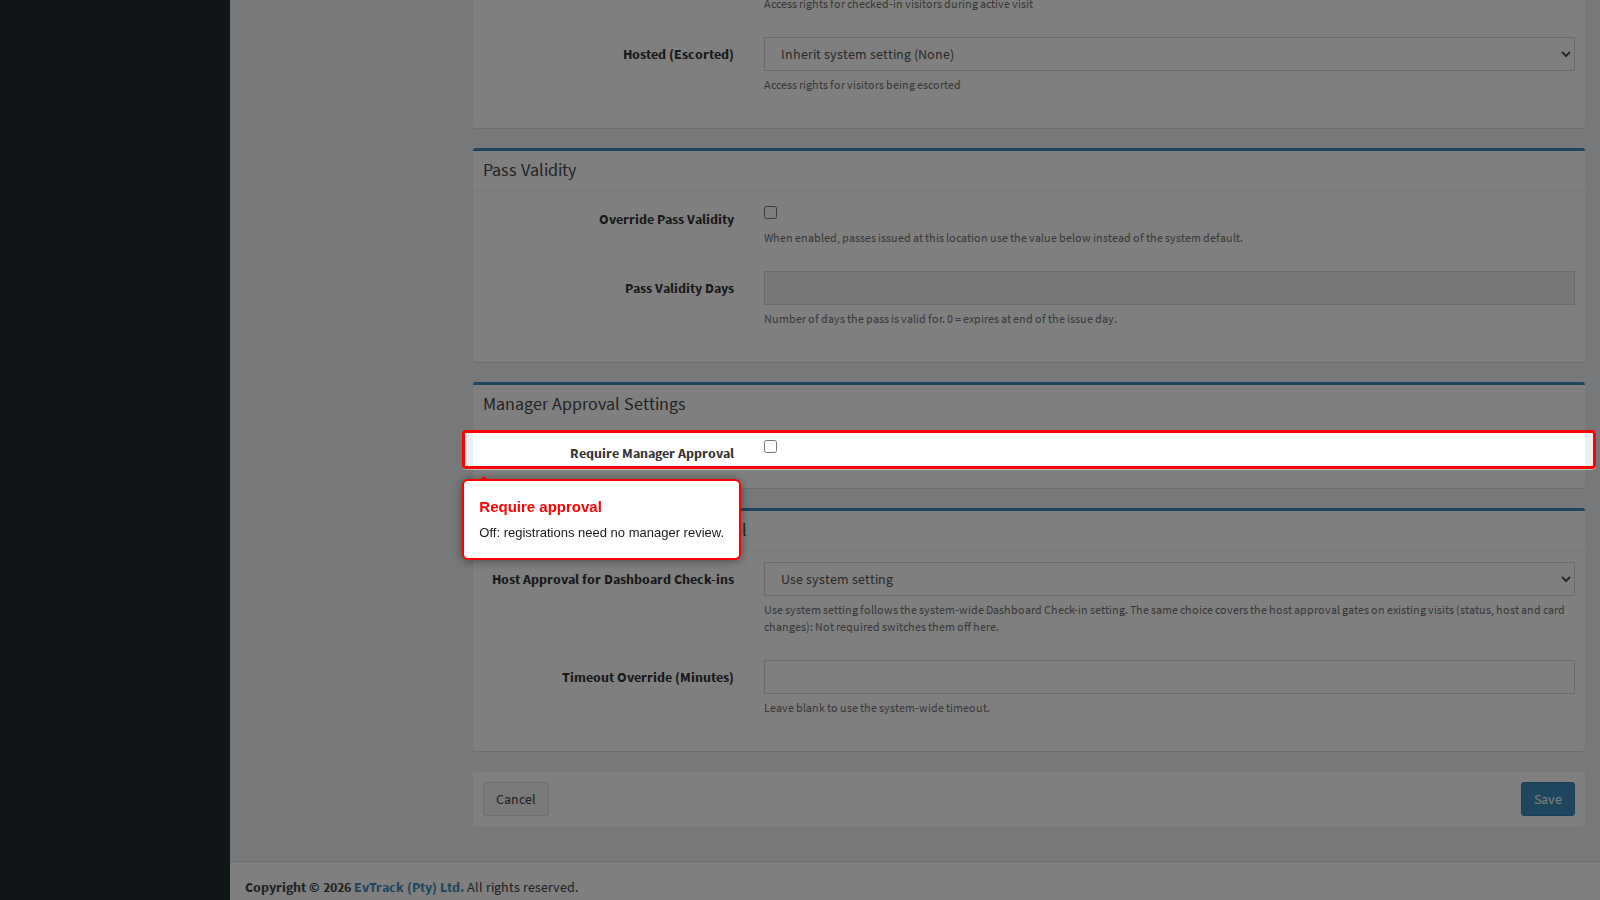Click 'Leave blank to use the system-wide timeout' hint
Image resolution: width=1600 pixels, height=900 pixels.
(x=877, y=708)
